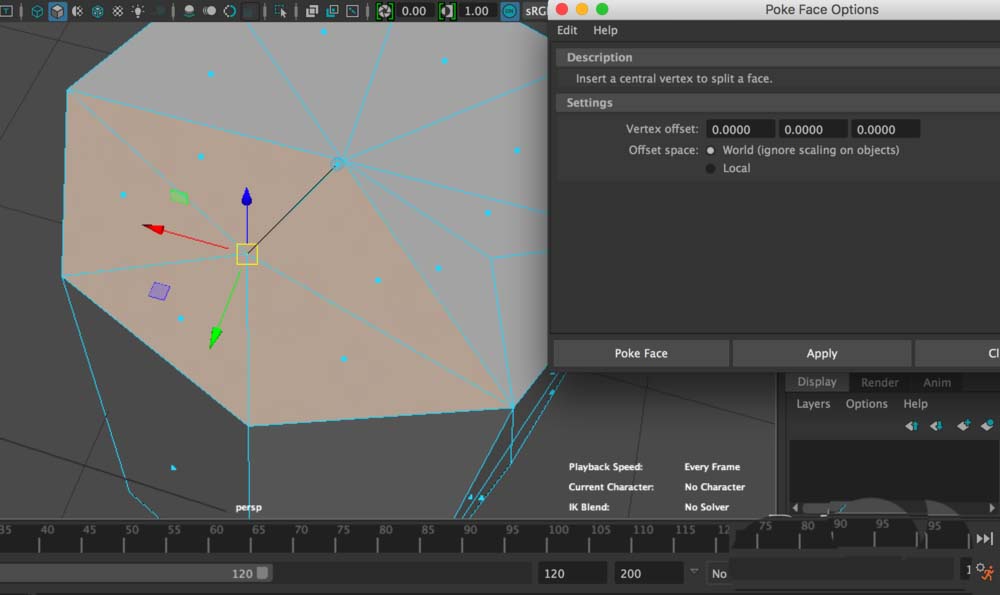Click the gamma value field 1.00
Image resolution: width=1000 pixels, height=595 pixels.
pos(476,11)
